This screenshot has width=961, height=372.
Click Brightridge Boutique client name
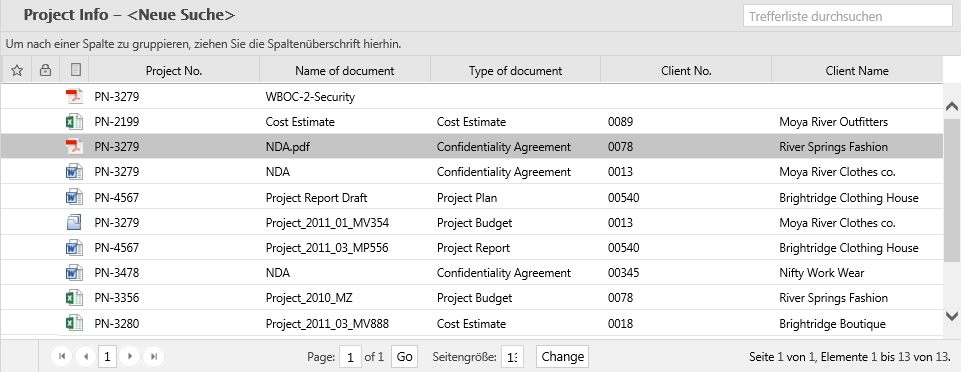[832, 323]
